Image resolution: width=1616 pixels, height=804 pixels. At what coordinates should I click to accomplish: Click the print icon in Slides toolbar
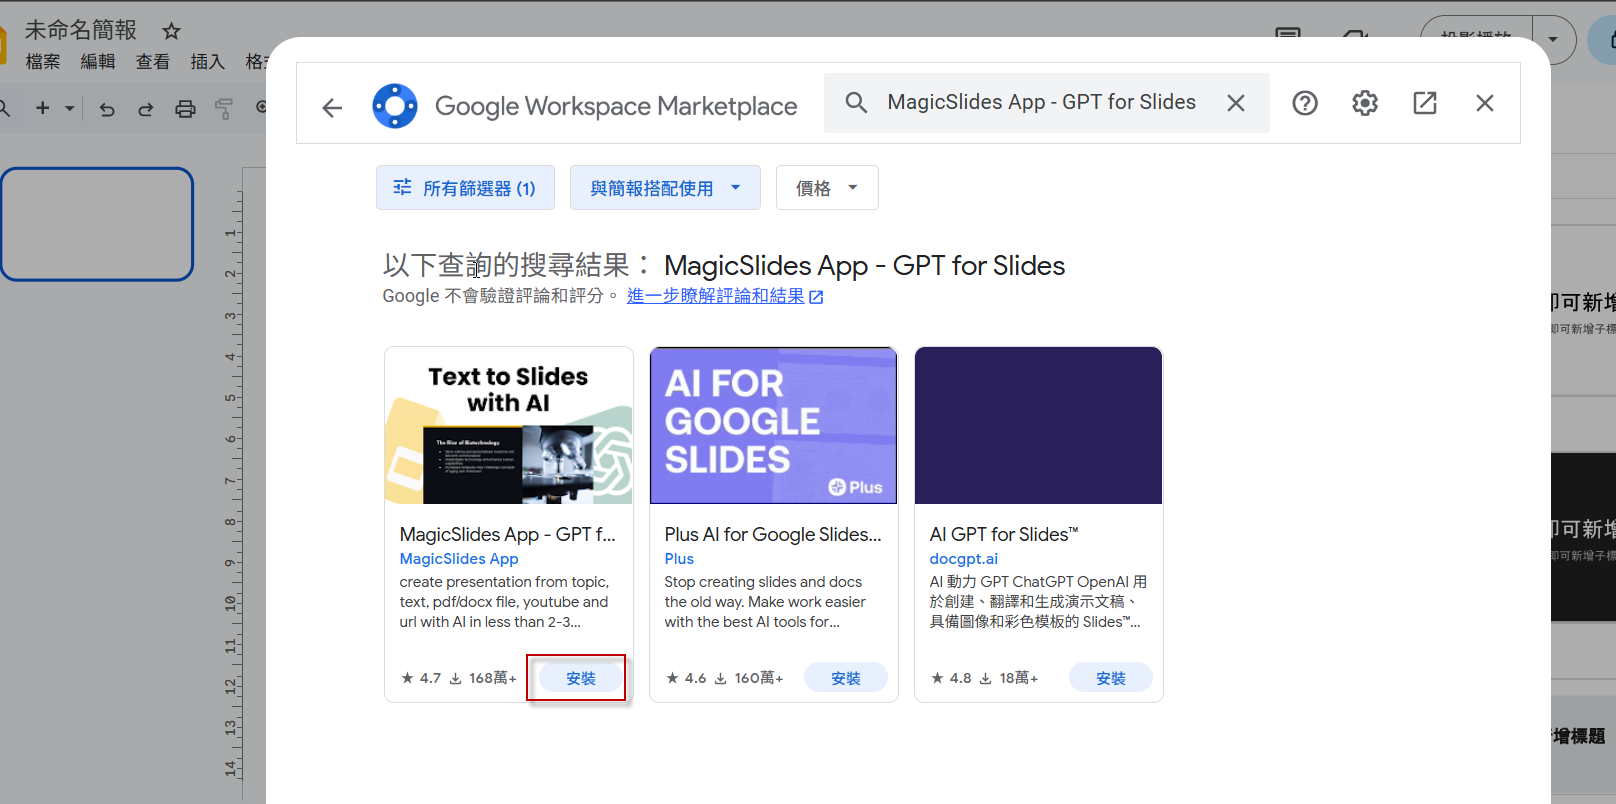185,109
